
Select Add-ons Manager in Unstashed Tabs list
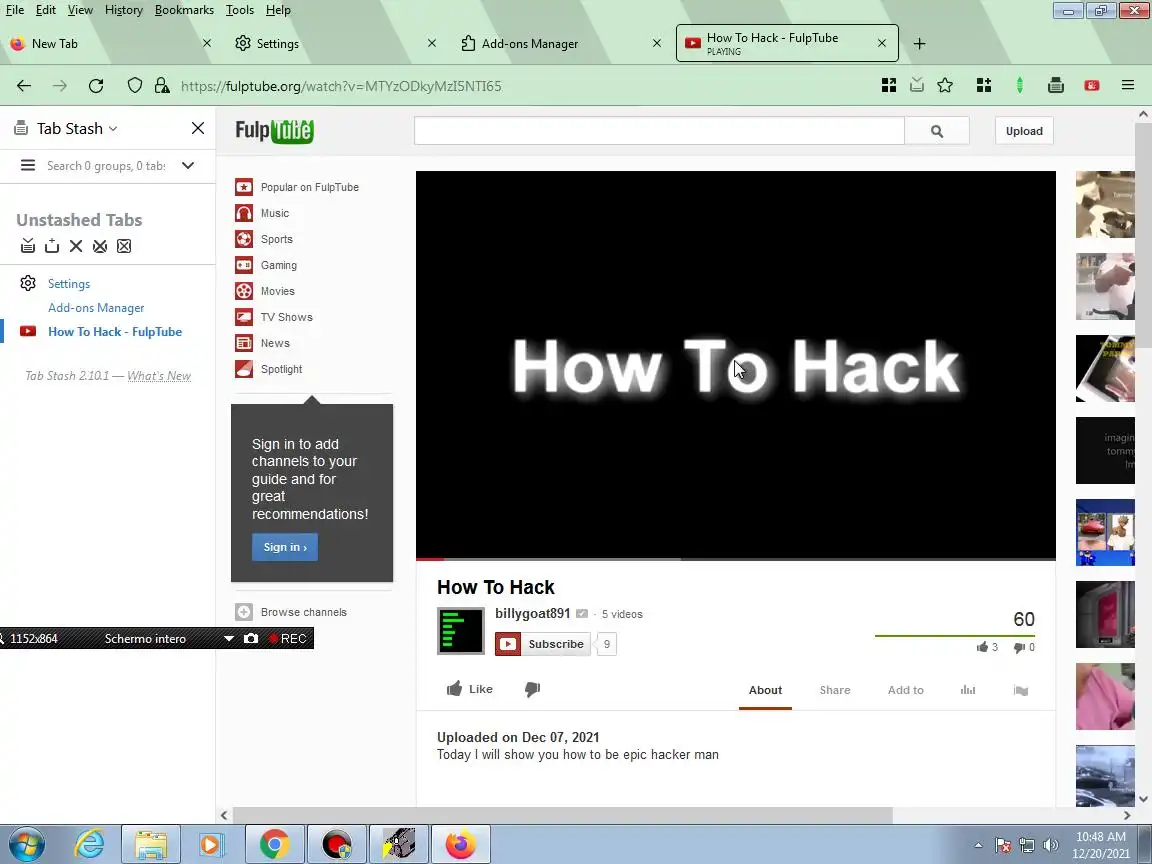[x=96, y=308]
